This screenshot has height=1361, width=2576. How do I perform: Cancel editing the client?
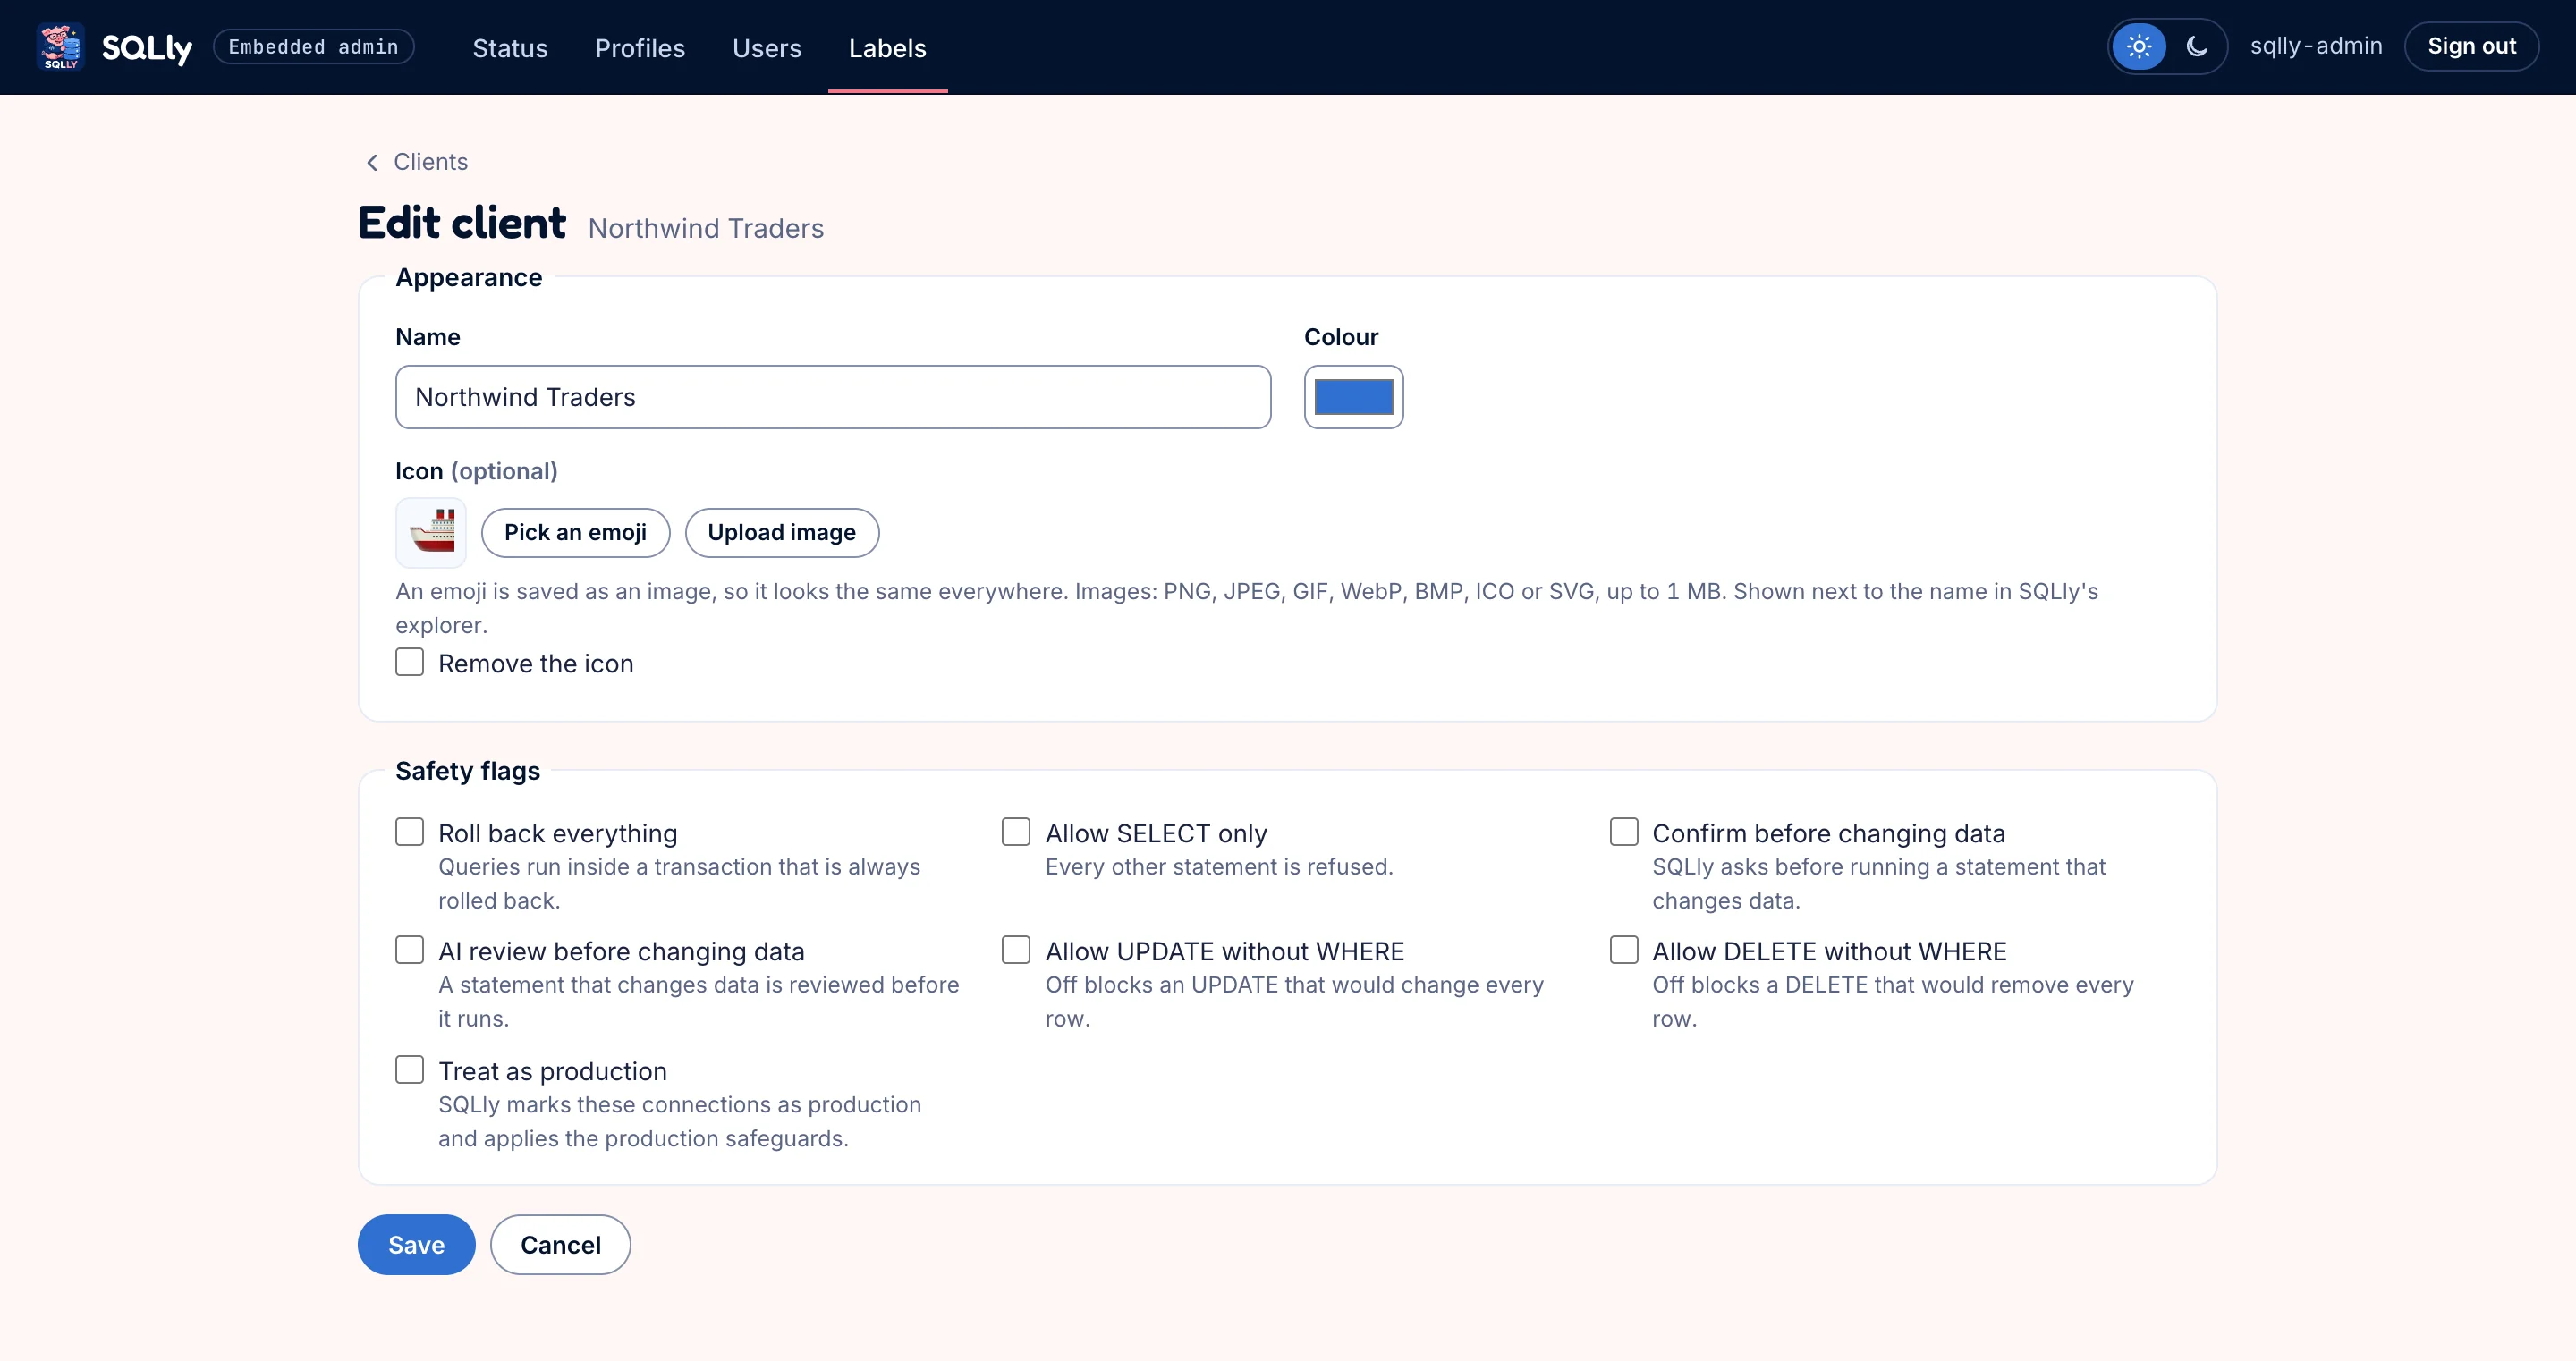coord(560,1245)
